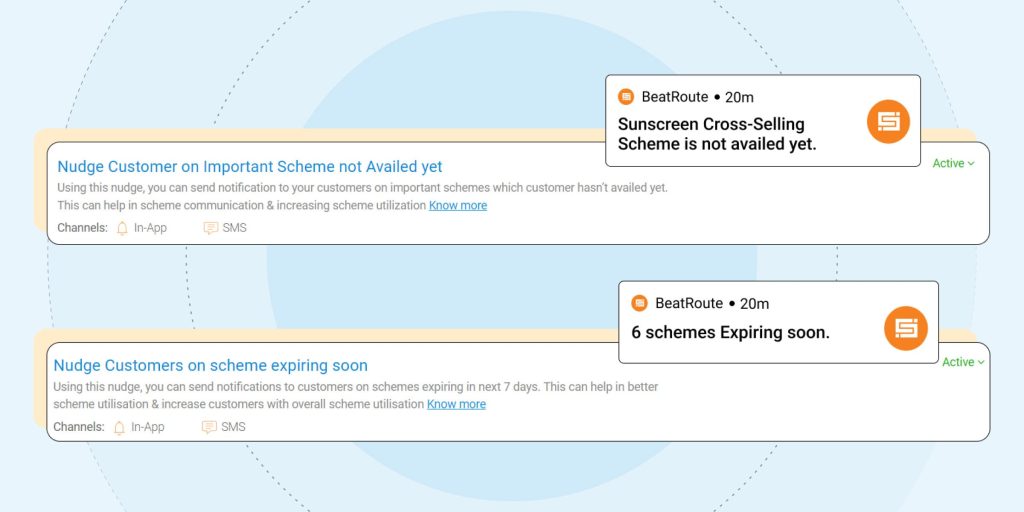Click Know more link in first nudge description
The image size is (1024, 512).
click(x=458, y=206)
